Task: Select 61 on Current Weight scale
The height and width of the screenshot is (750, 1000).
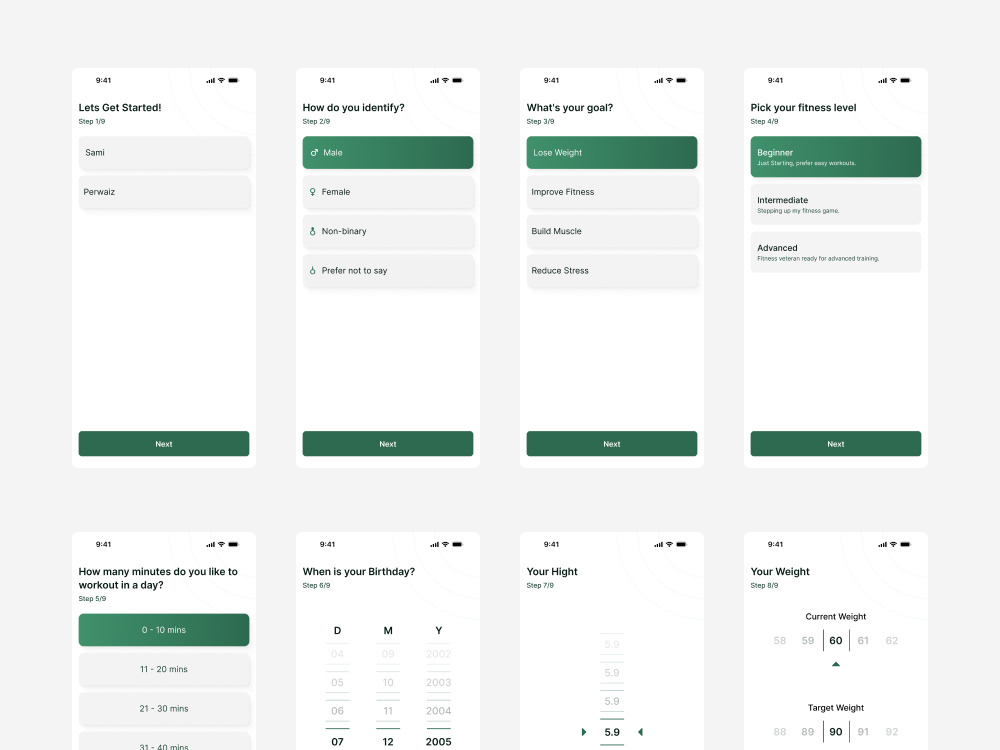Action: (x=863, y=640)
